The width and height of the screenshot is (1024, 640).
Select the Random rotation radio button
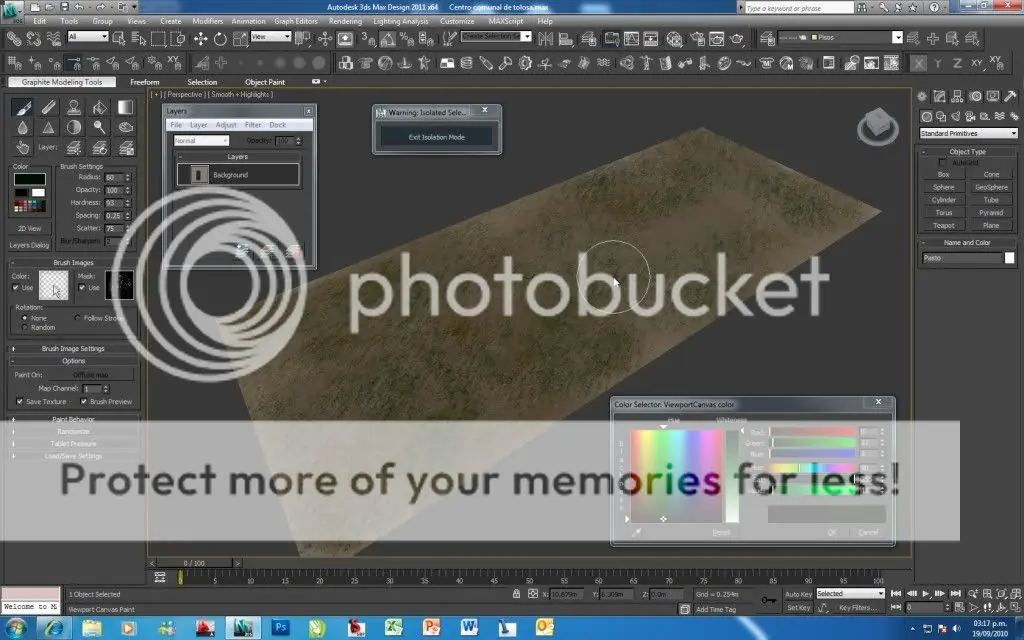point(23,327)
